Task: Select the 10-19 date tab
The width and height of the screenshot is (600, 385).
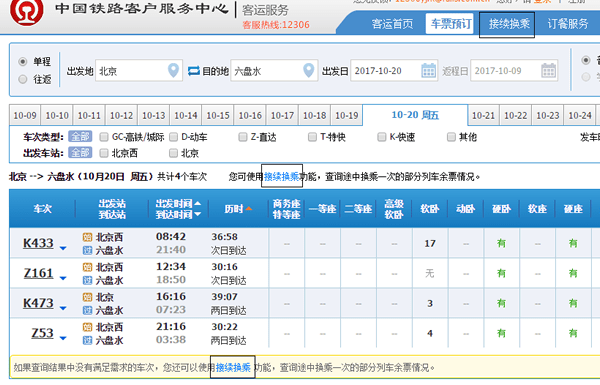Action: (346, 115)
